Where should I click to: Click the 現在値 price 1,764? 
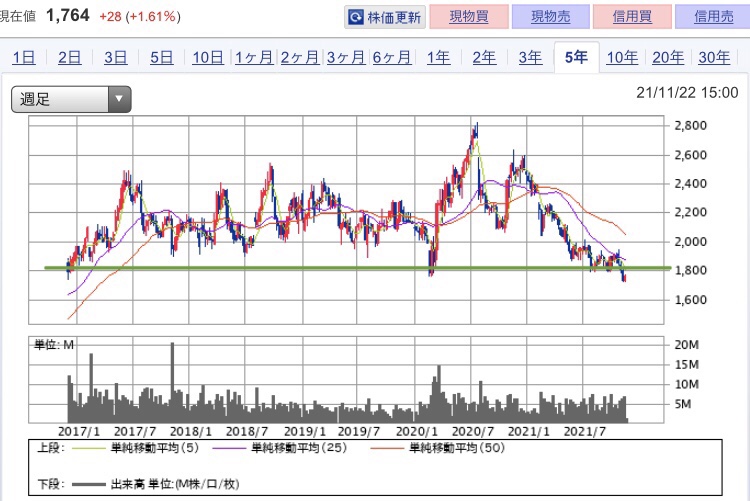click(x=67, y=15)
